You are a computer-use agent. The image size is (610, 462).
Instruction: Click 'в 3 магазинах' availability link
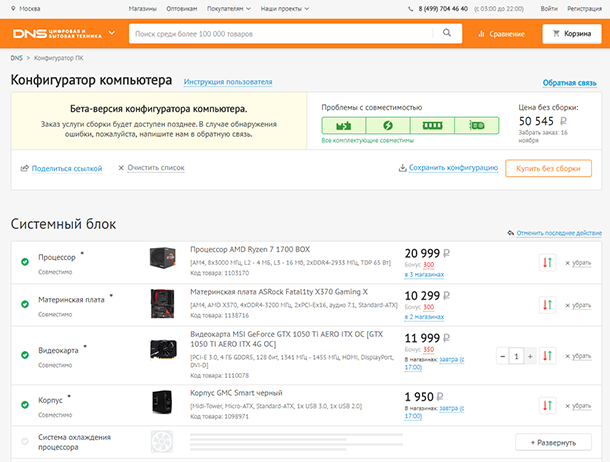[424, 275]
